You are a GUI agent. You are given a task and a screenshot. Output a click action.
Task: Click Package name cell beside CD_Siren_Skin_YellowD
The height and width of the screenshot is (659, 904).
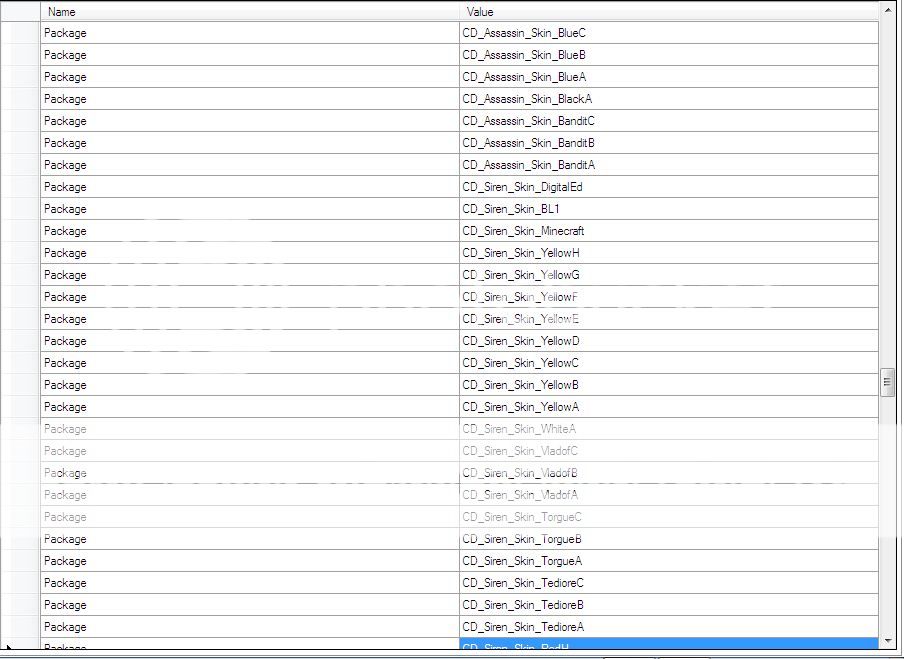click(x=250, y=341)
